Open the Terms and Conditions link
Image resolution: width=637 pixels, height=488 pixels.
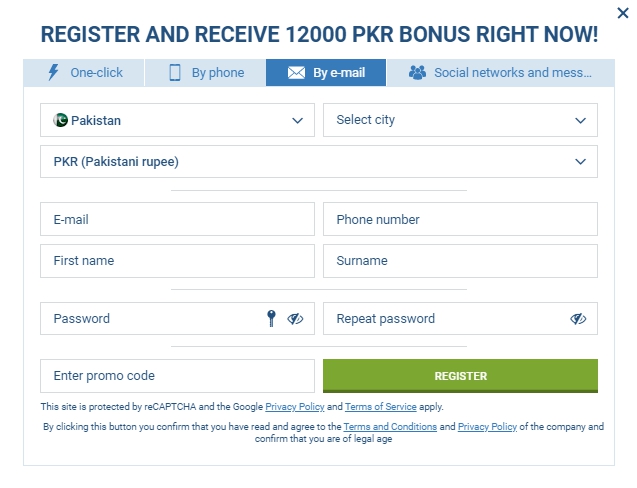coord(390,427)
